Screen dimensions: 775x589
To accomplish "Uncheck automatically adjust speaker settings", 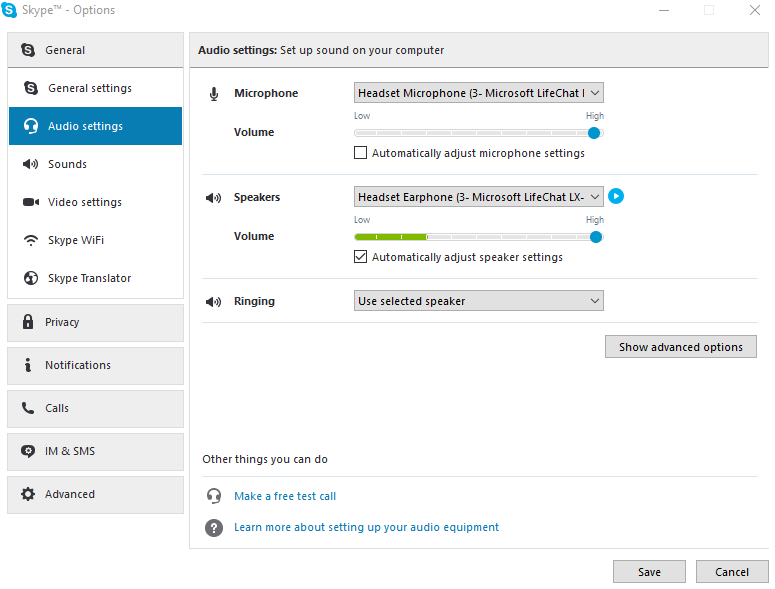I will [360, 256].
